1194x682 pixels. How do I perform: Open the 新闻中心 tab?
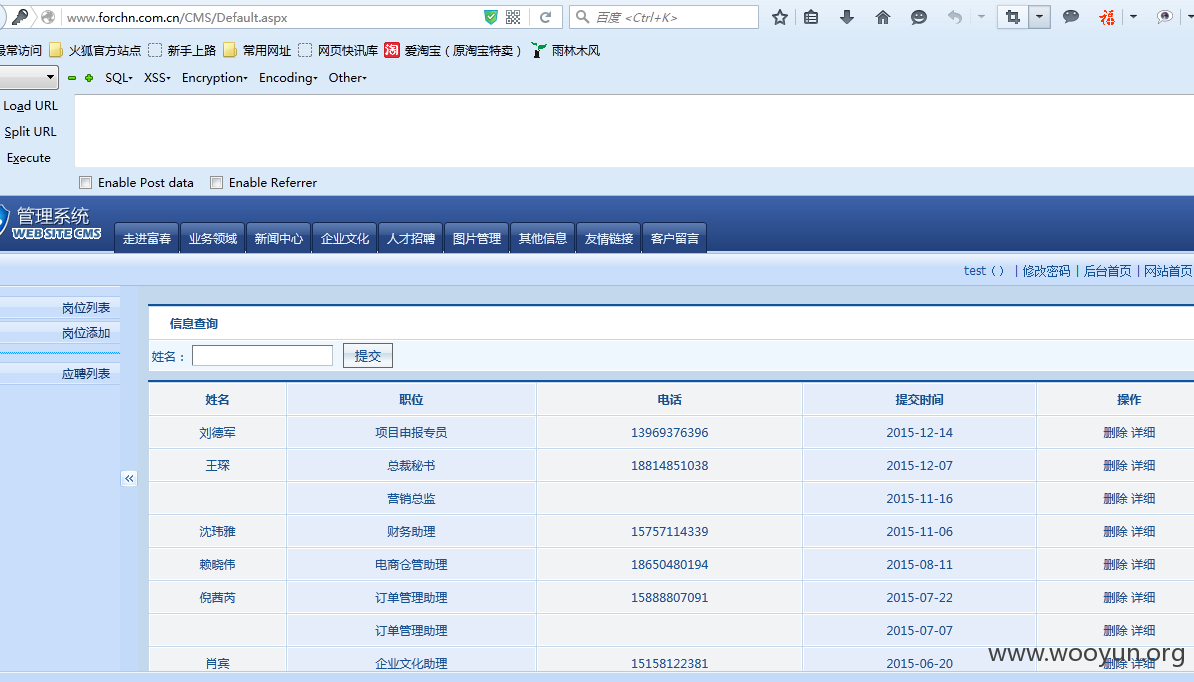coord(279,238)
